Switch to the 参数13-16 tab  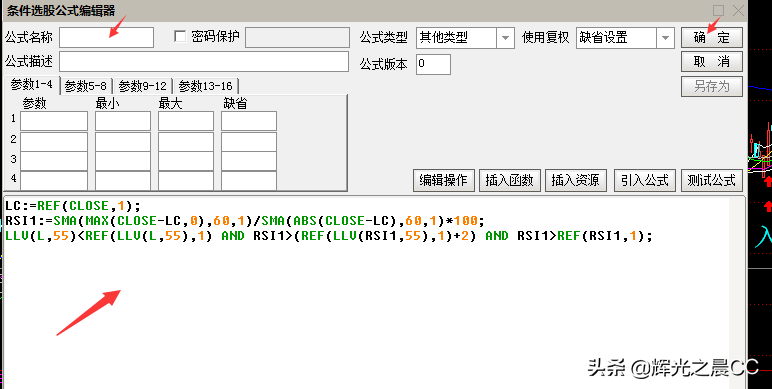(206, 87)
